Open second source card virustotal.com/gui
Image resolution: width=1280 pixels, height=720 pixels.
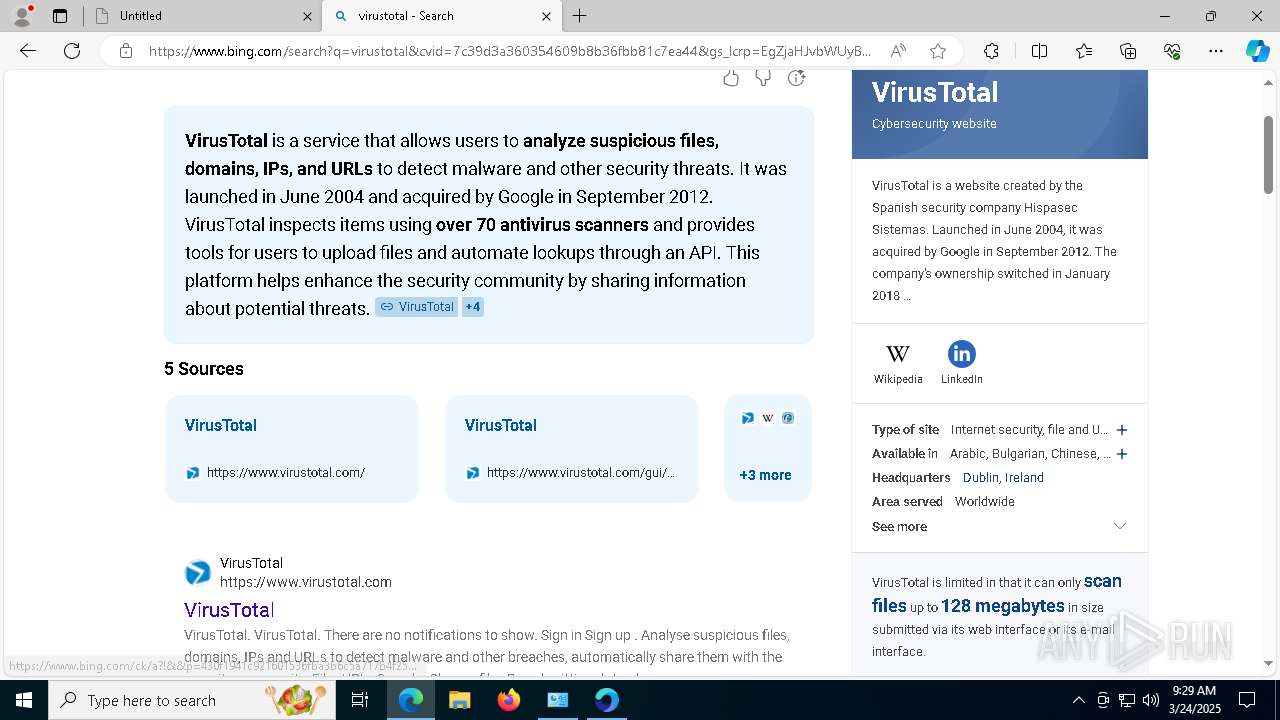tap(571, 448)
